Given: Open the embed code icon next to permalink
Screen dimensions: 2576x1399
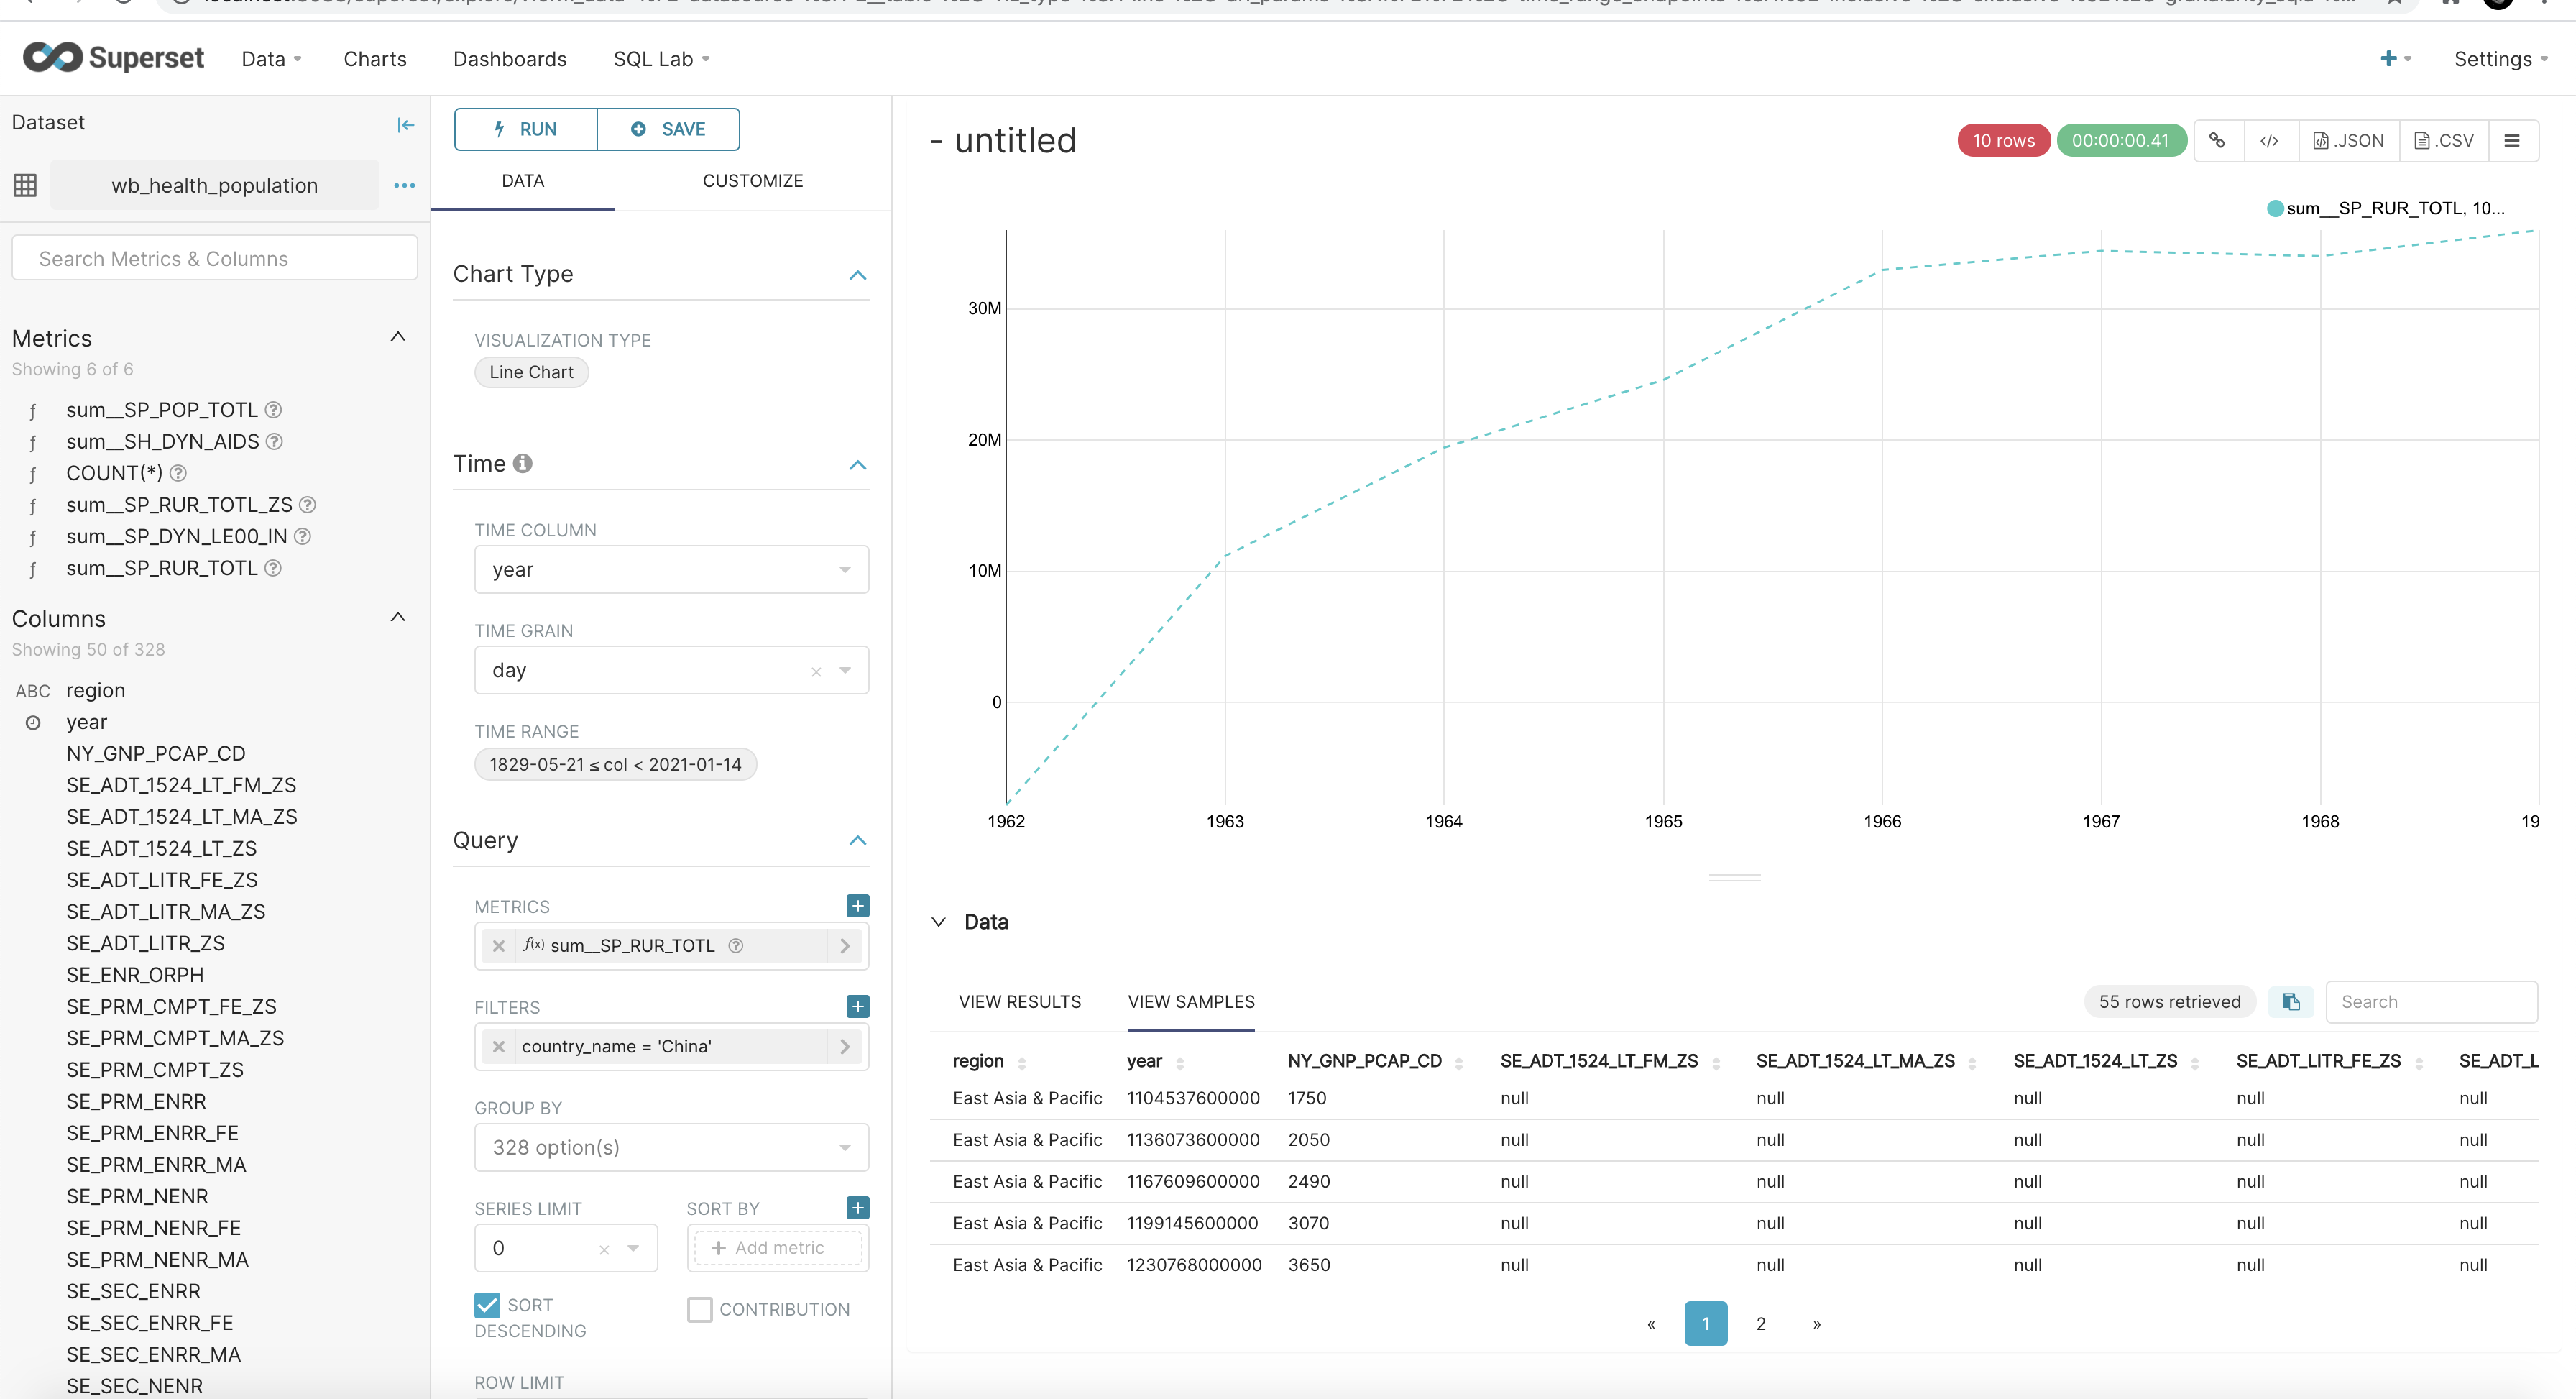Looking at the screenshot, I should pos(2271,140).
